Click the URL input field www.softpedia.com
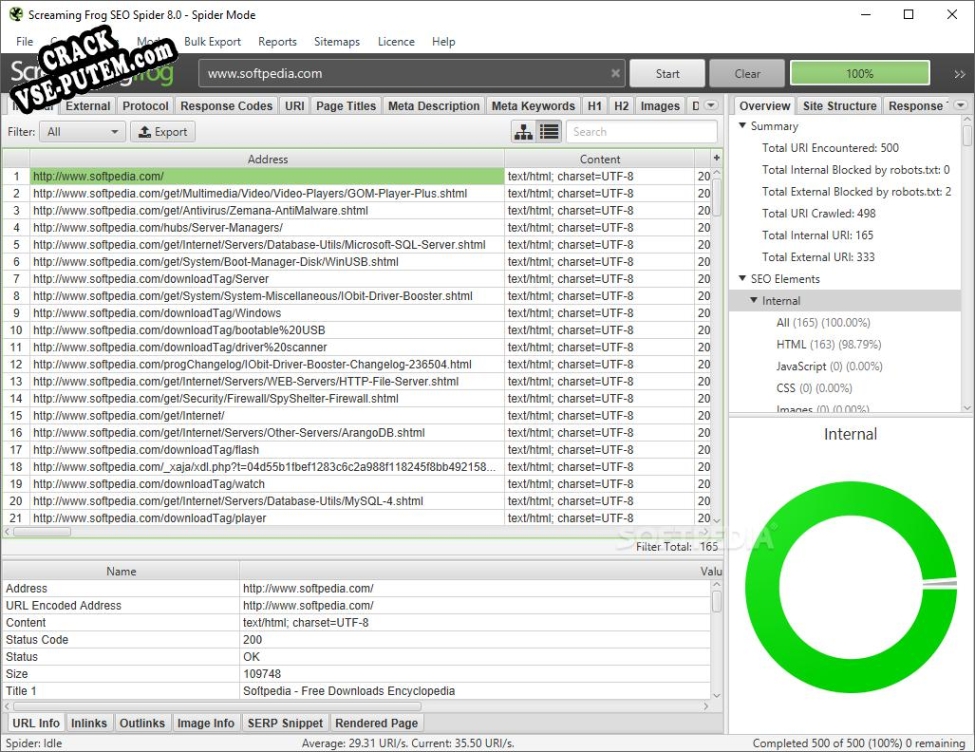This screenshot has width=975, height=752. [x=410, y=73]
